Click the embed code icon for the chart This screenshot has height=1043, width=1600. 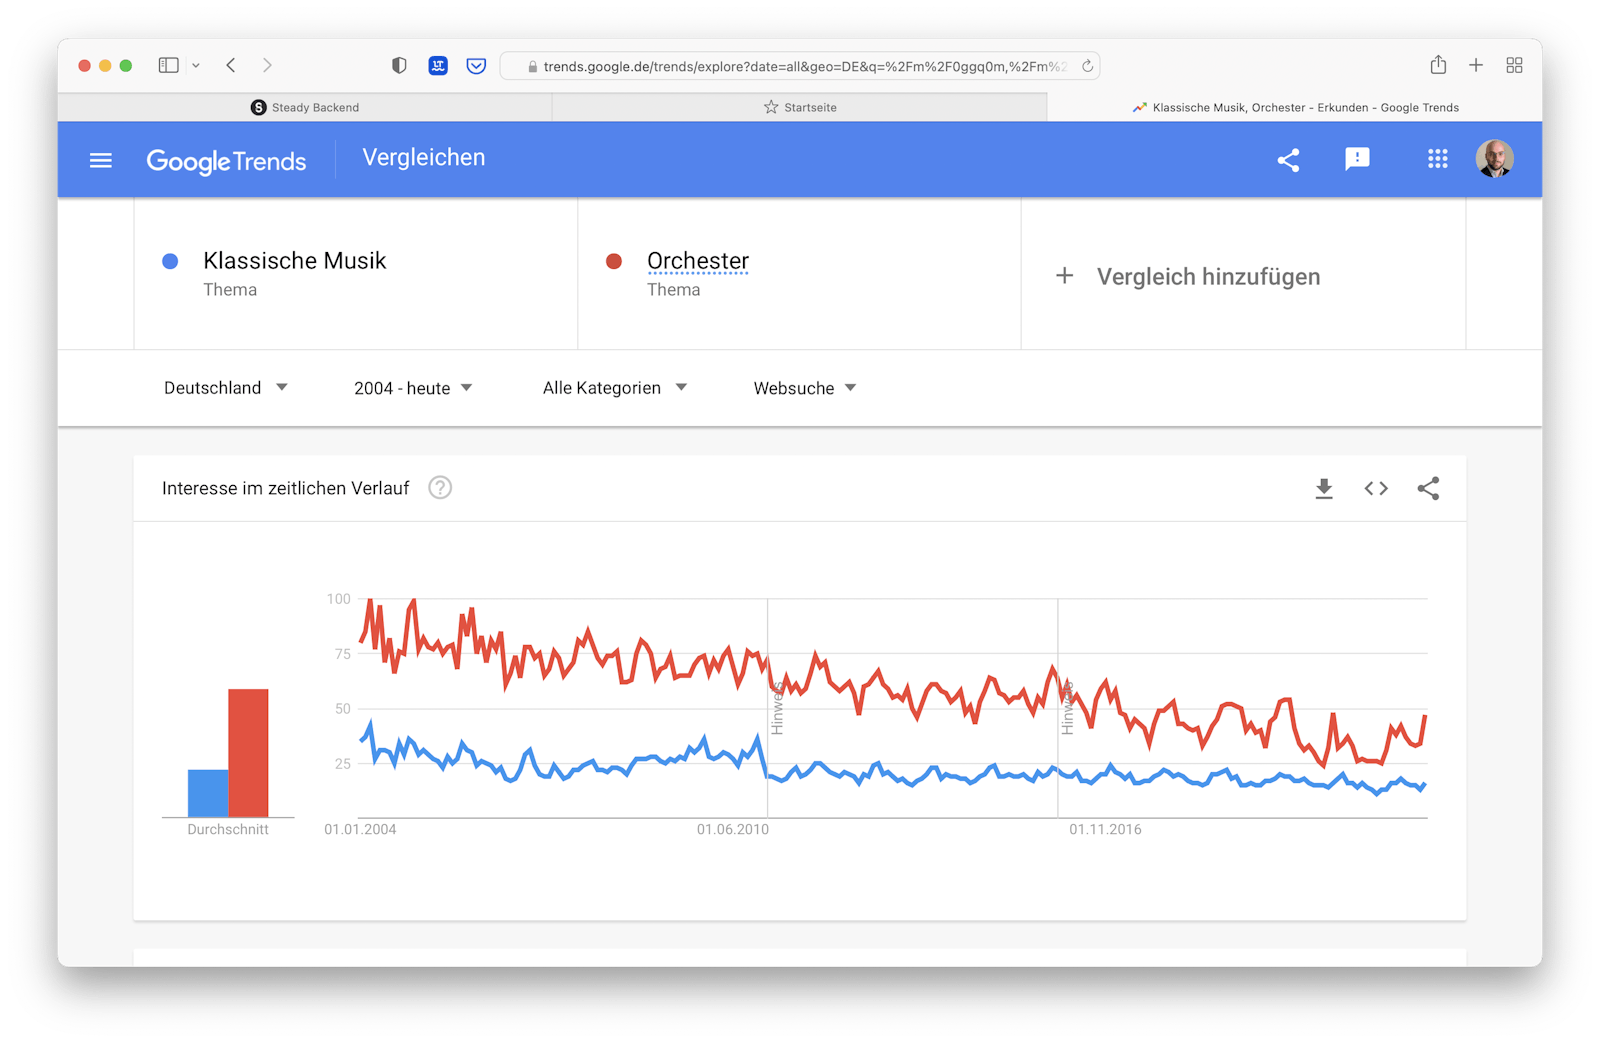(1376, 488)
